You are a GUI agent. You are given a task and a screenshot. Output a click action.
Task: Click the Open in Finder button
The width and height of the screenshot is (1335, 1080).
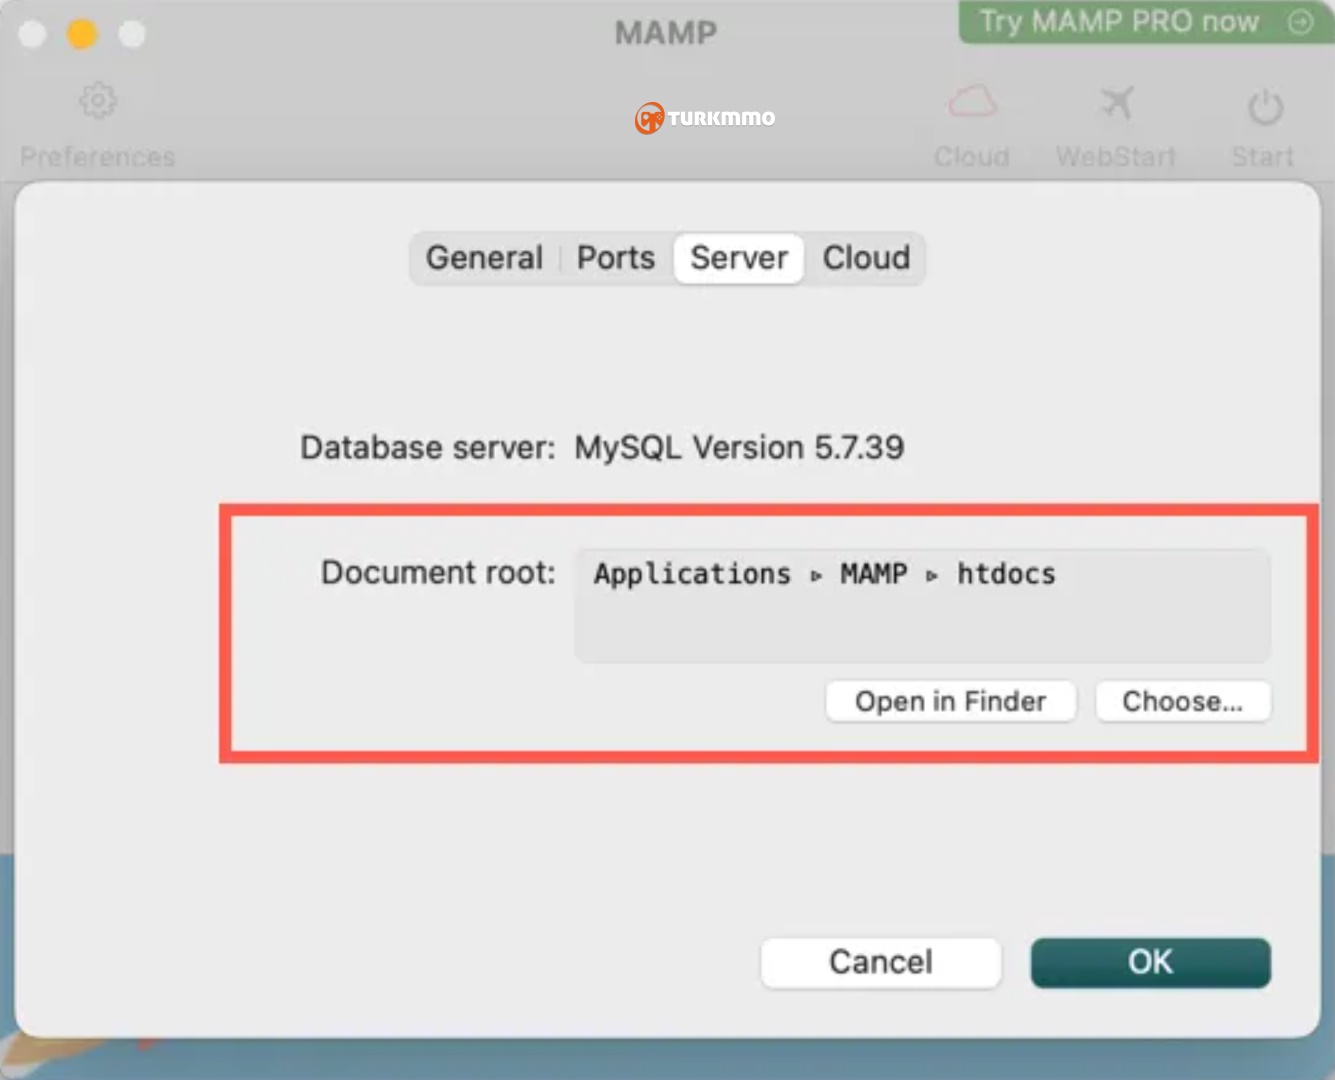pyautogui.click(x=951, y=701)
